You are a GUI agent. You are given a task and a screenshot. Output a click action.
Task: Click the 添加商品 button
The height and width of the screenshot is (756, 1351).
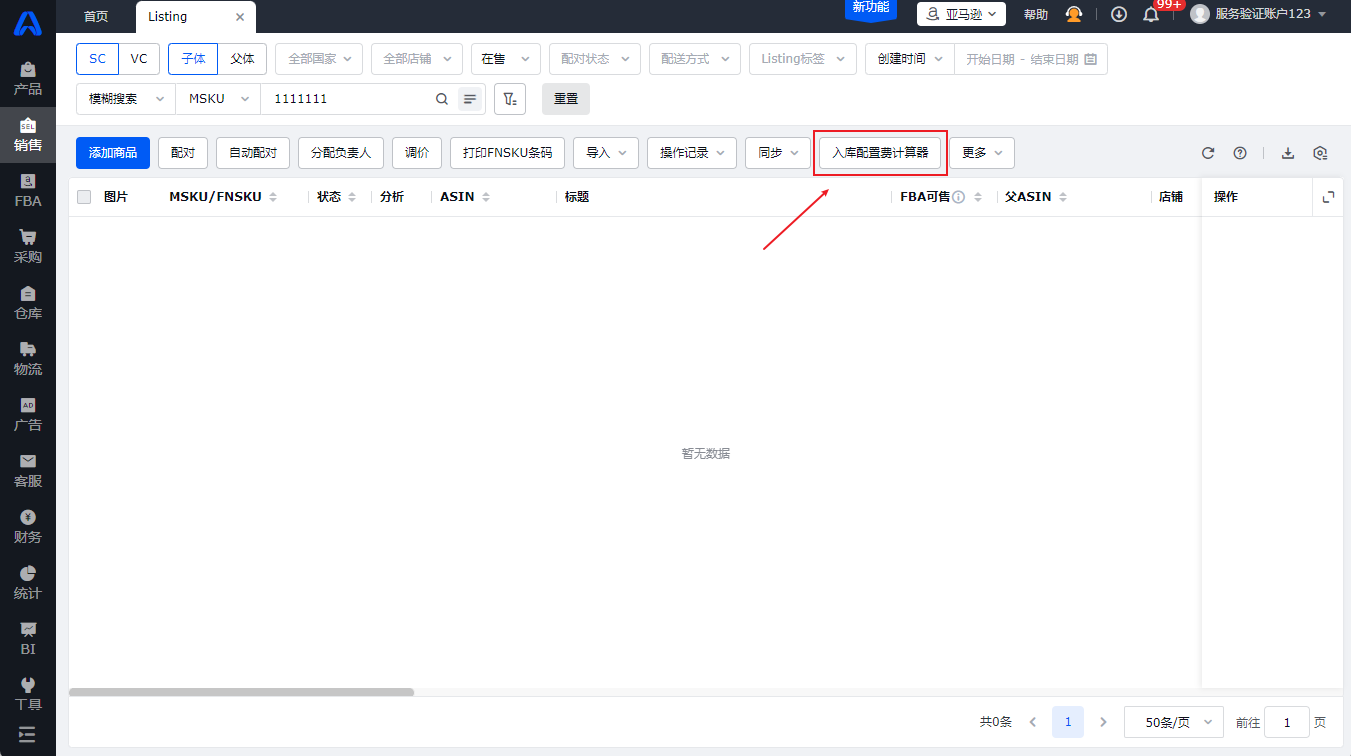pyautogui.click(x=113, y=153)
